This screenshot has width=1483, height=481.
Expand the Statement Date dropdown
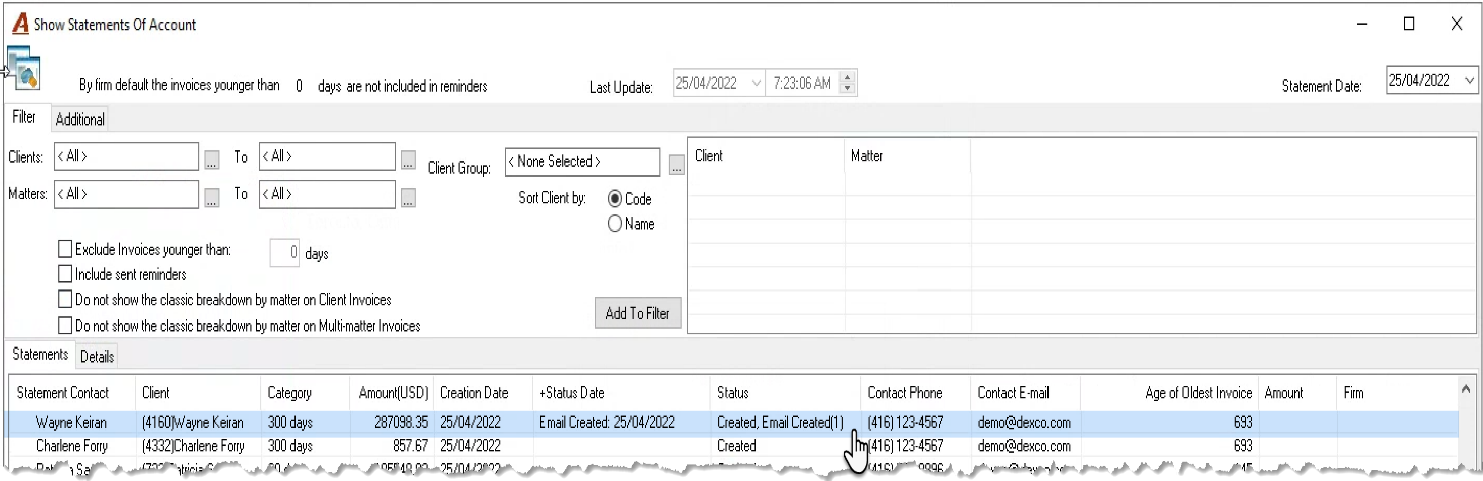tap(1467, 81)
